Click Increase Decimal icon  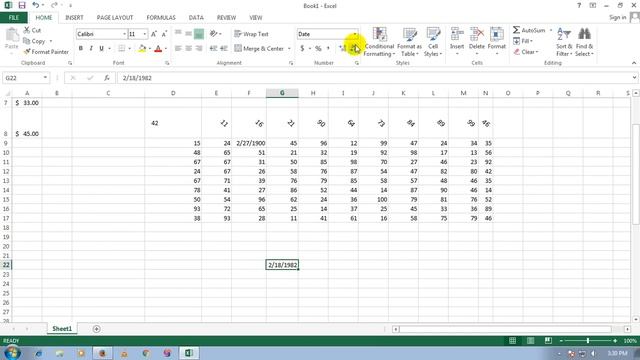[342, 49]
